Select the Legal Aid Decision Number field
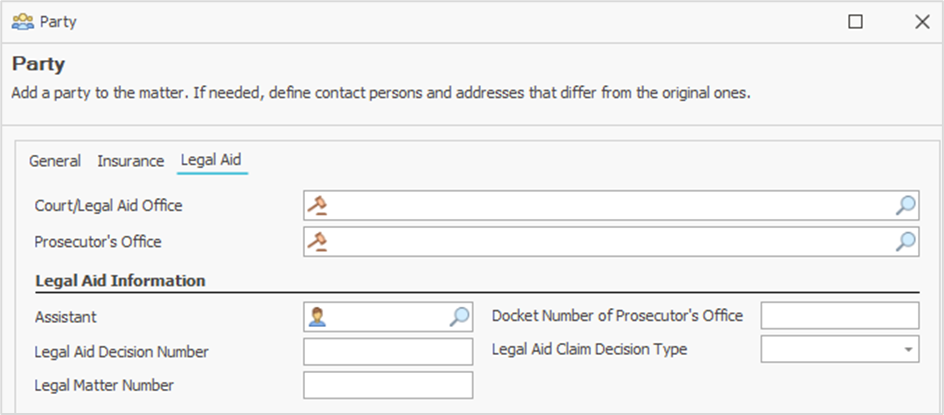944x415 pixels. [388, 352]
